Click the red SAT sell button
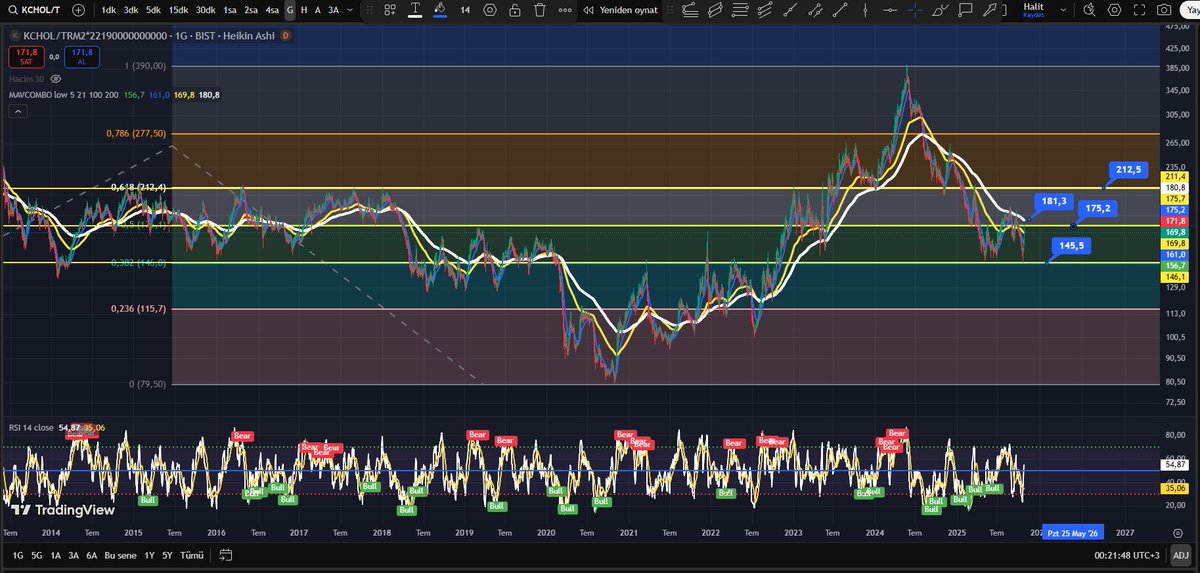 click(26, 56)
